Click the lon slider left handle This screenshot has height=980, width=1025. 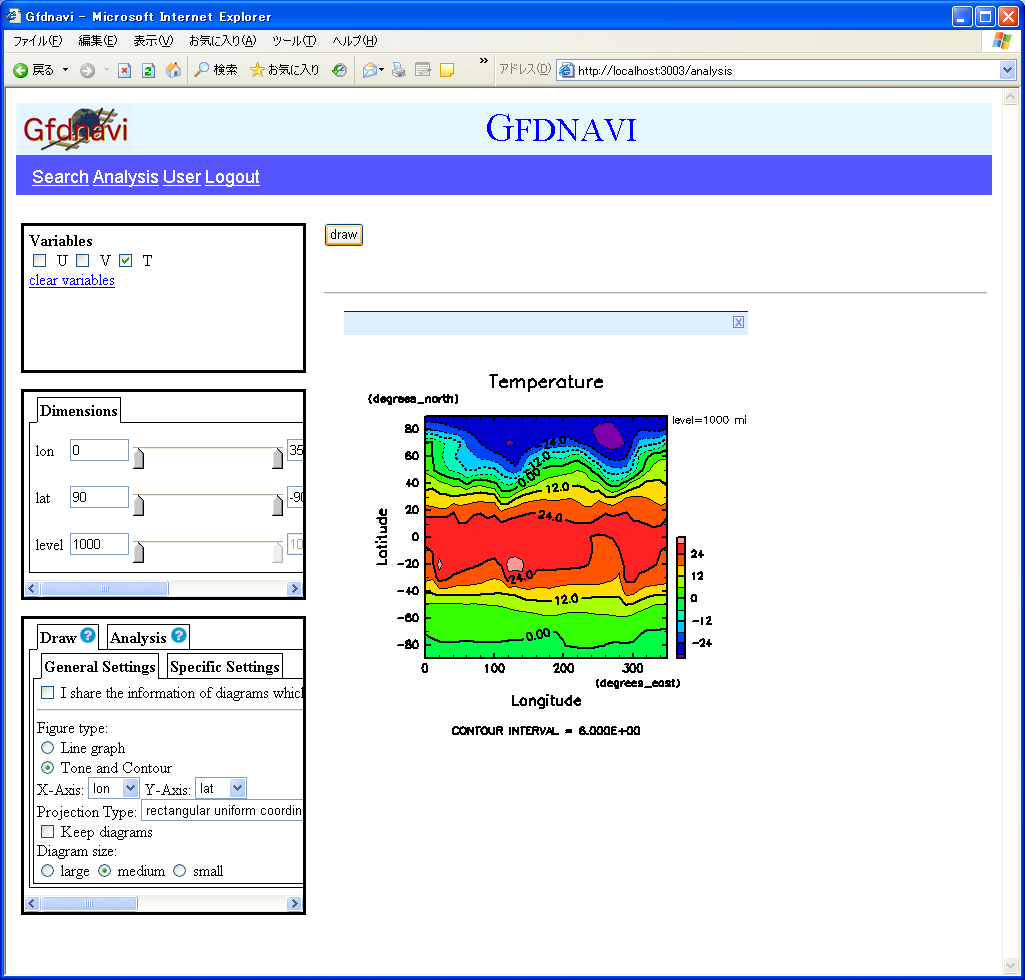click(139, 458)
